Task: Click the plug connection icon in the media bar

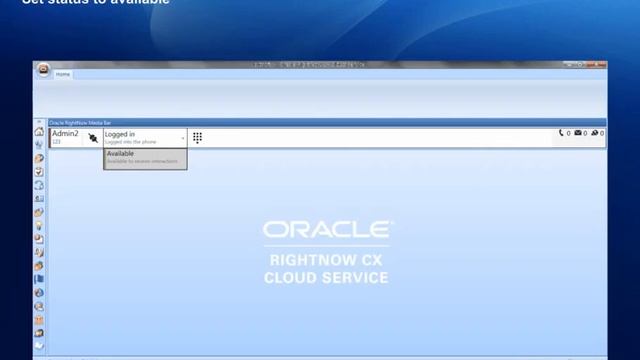Action: pos(93,138)
